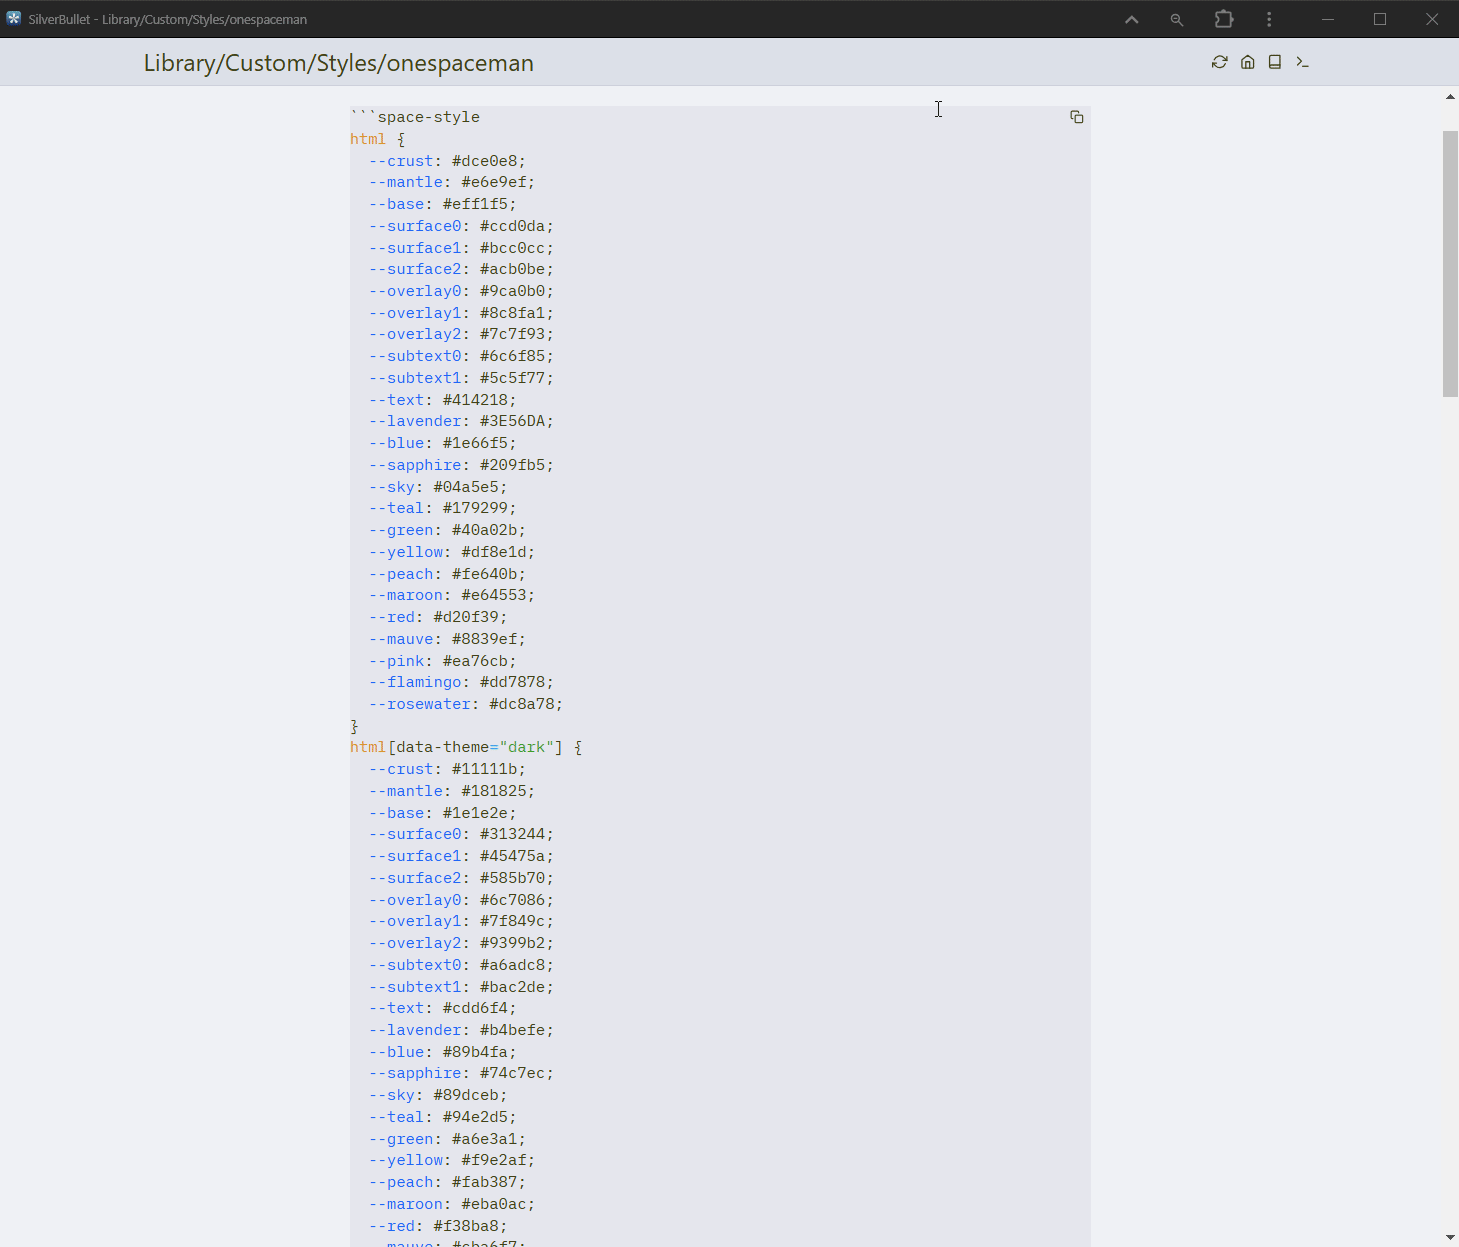
Task: Open extensions puzzle icon in title bar
Action: point(1223,19)
